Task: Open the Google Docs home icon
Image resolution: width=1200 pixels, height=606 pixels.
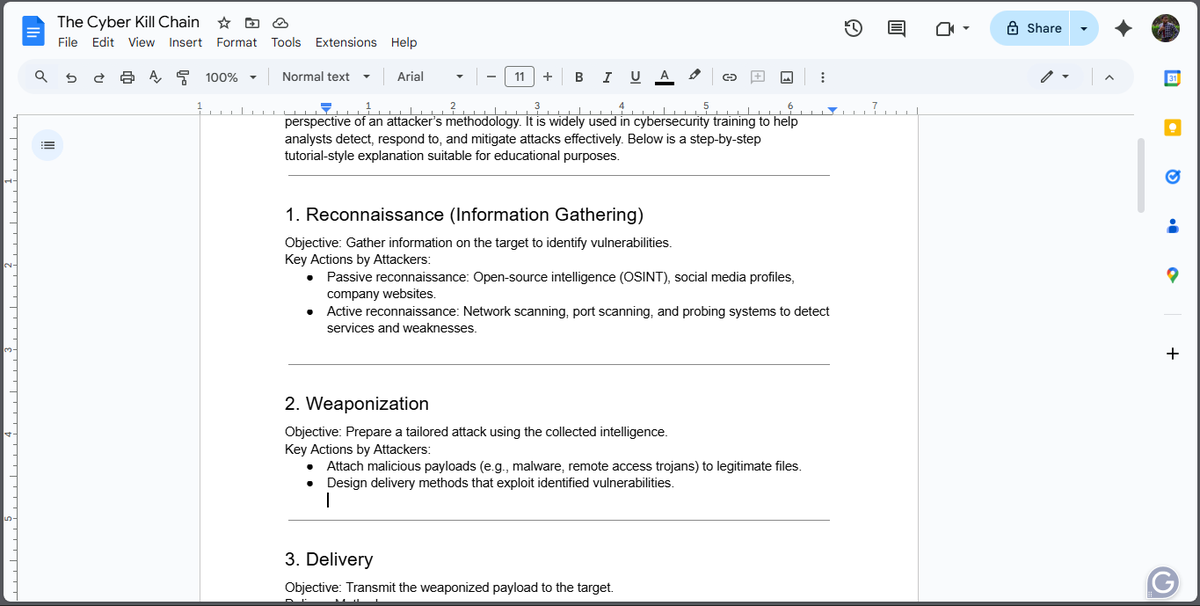Action: [x=34, y=31]
